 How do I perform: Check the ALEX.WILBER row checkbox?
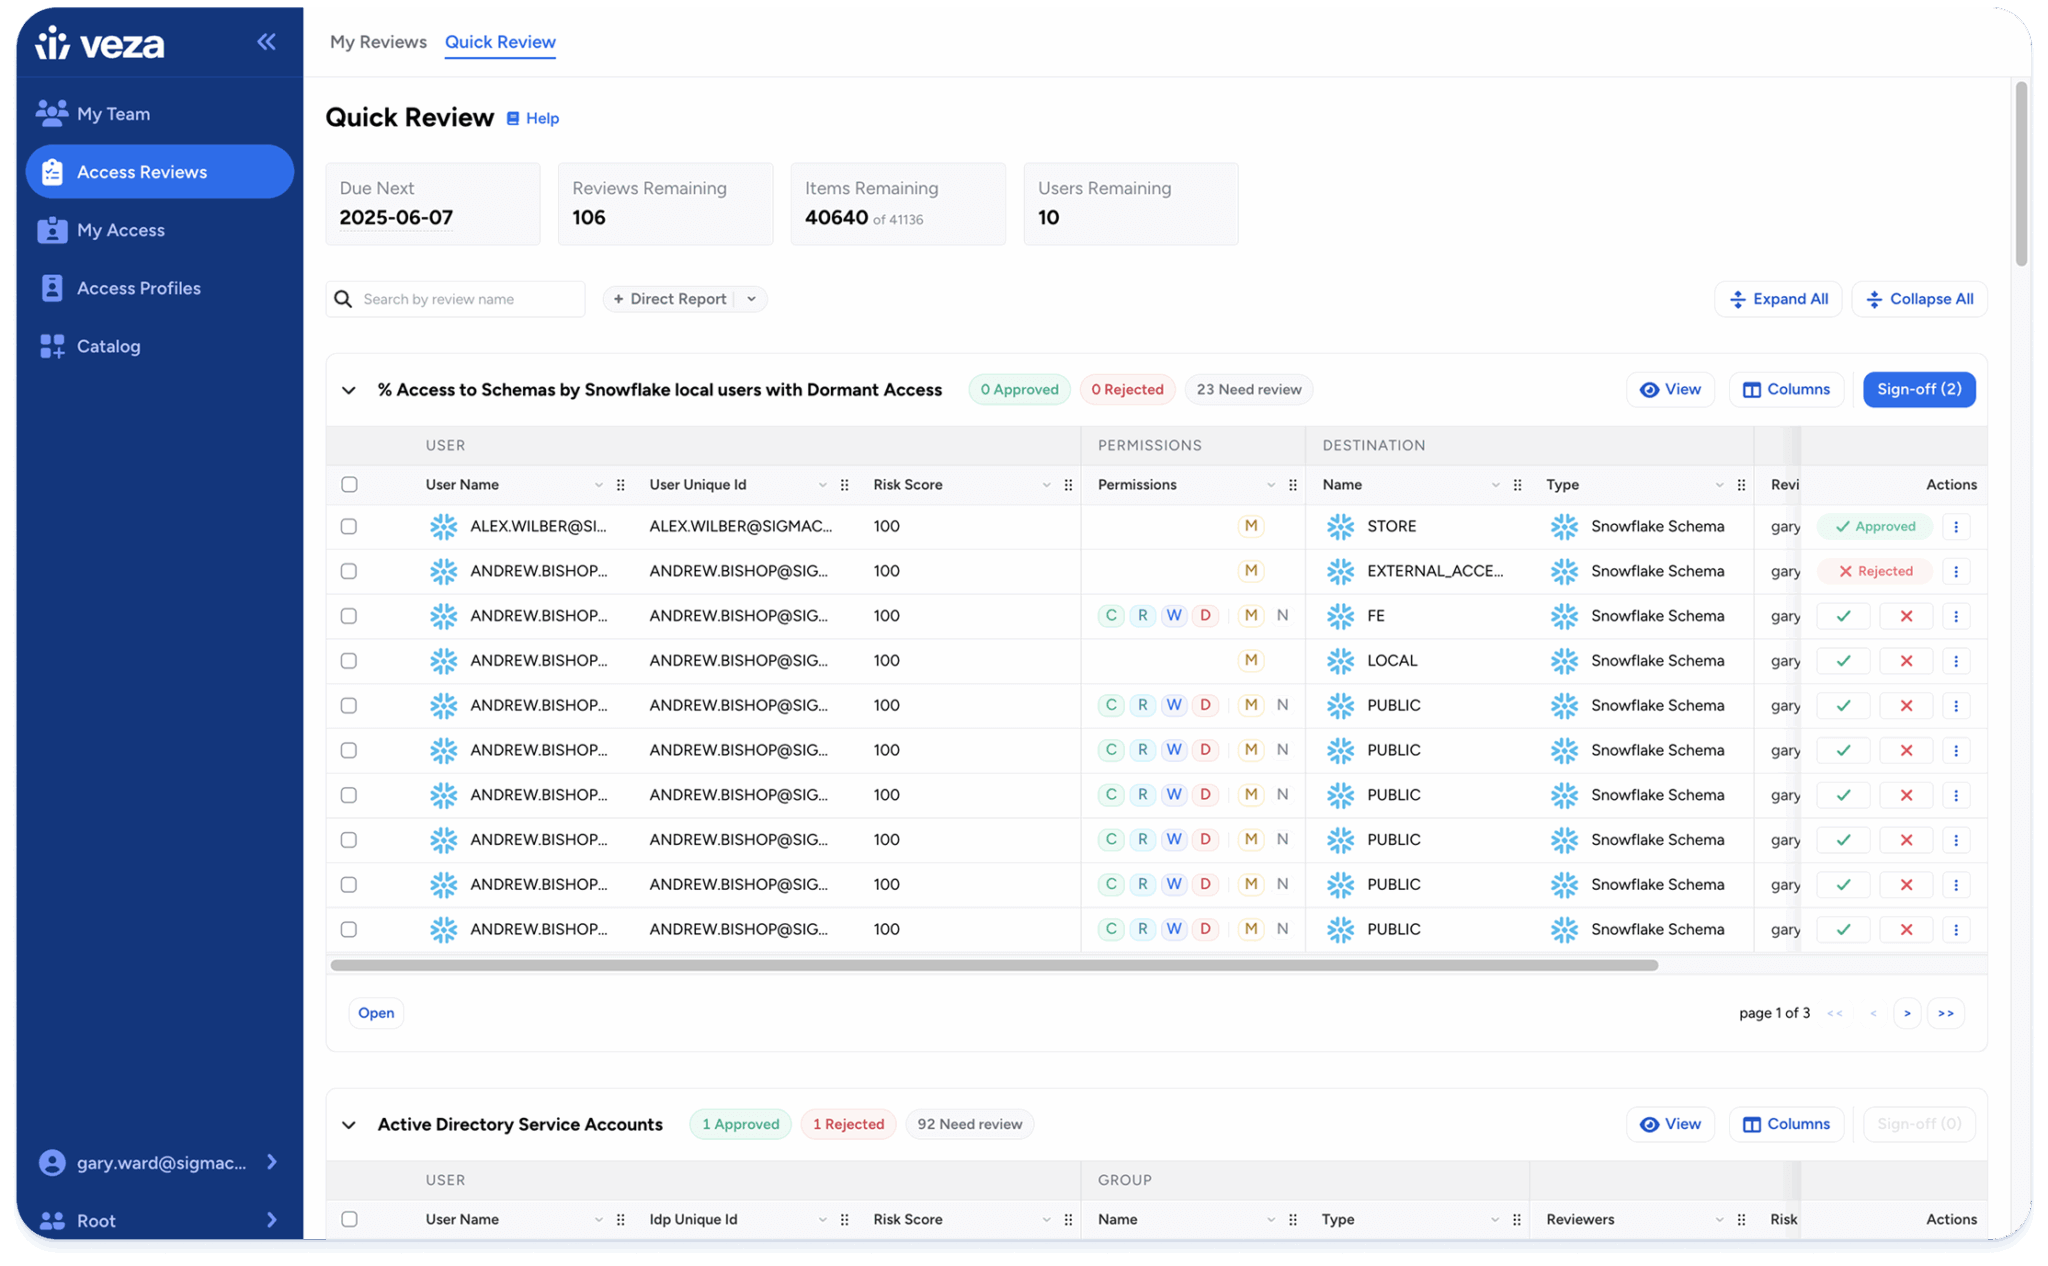tap(349, 527)
